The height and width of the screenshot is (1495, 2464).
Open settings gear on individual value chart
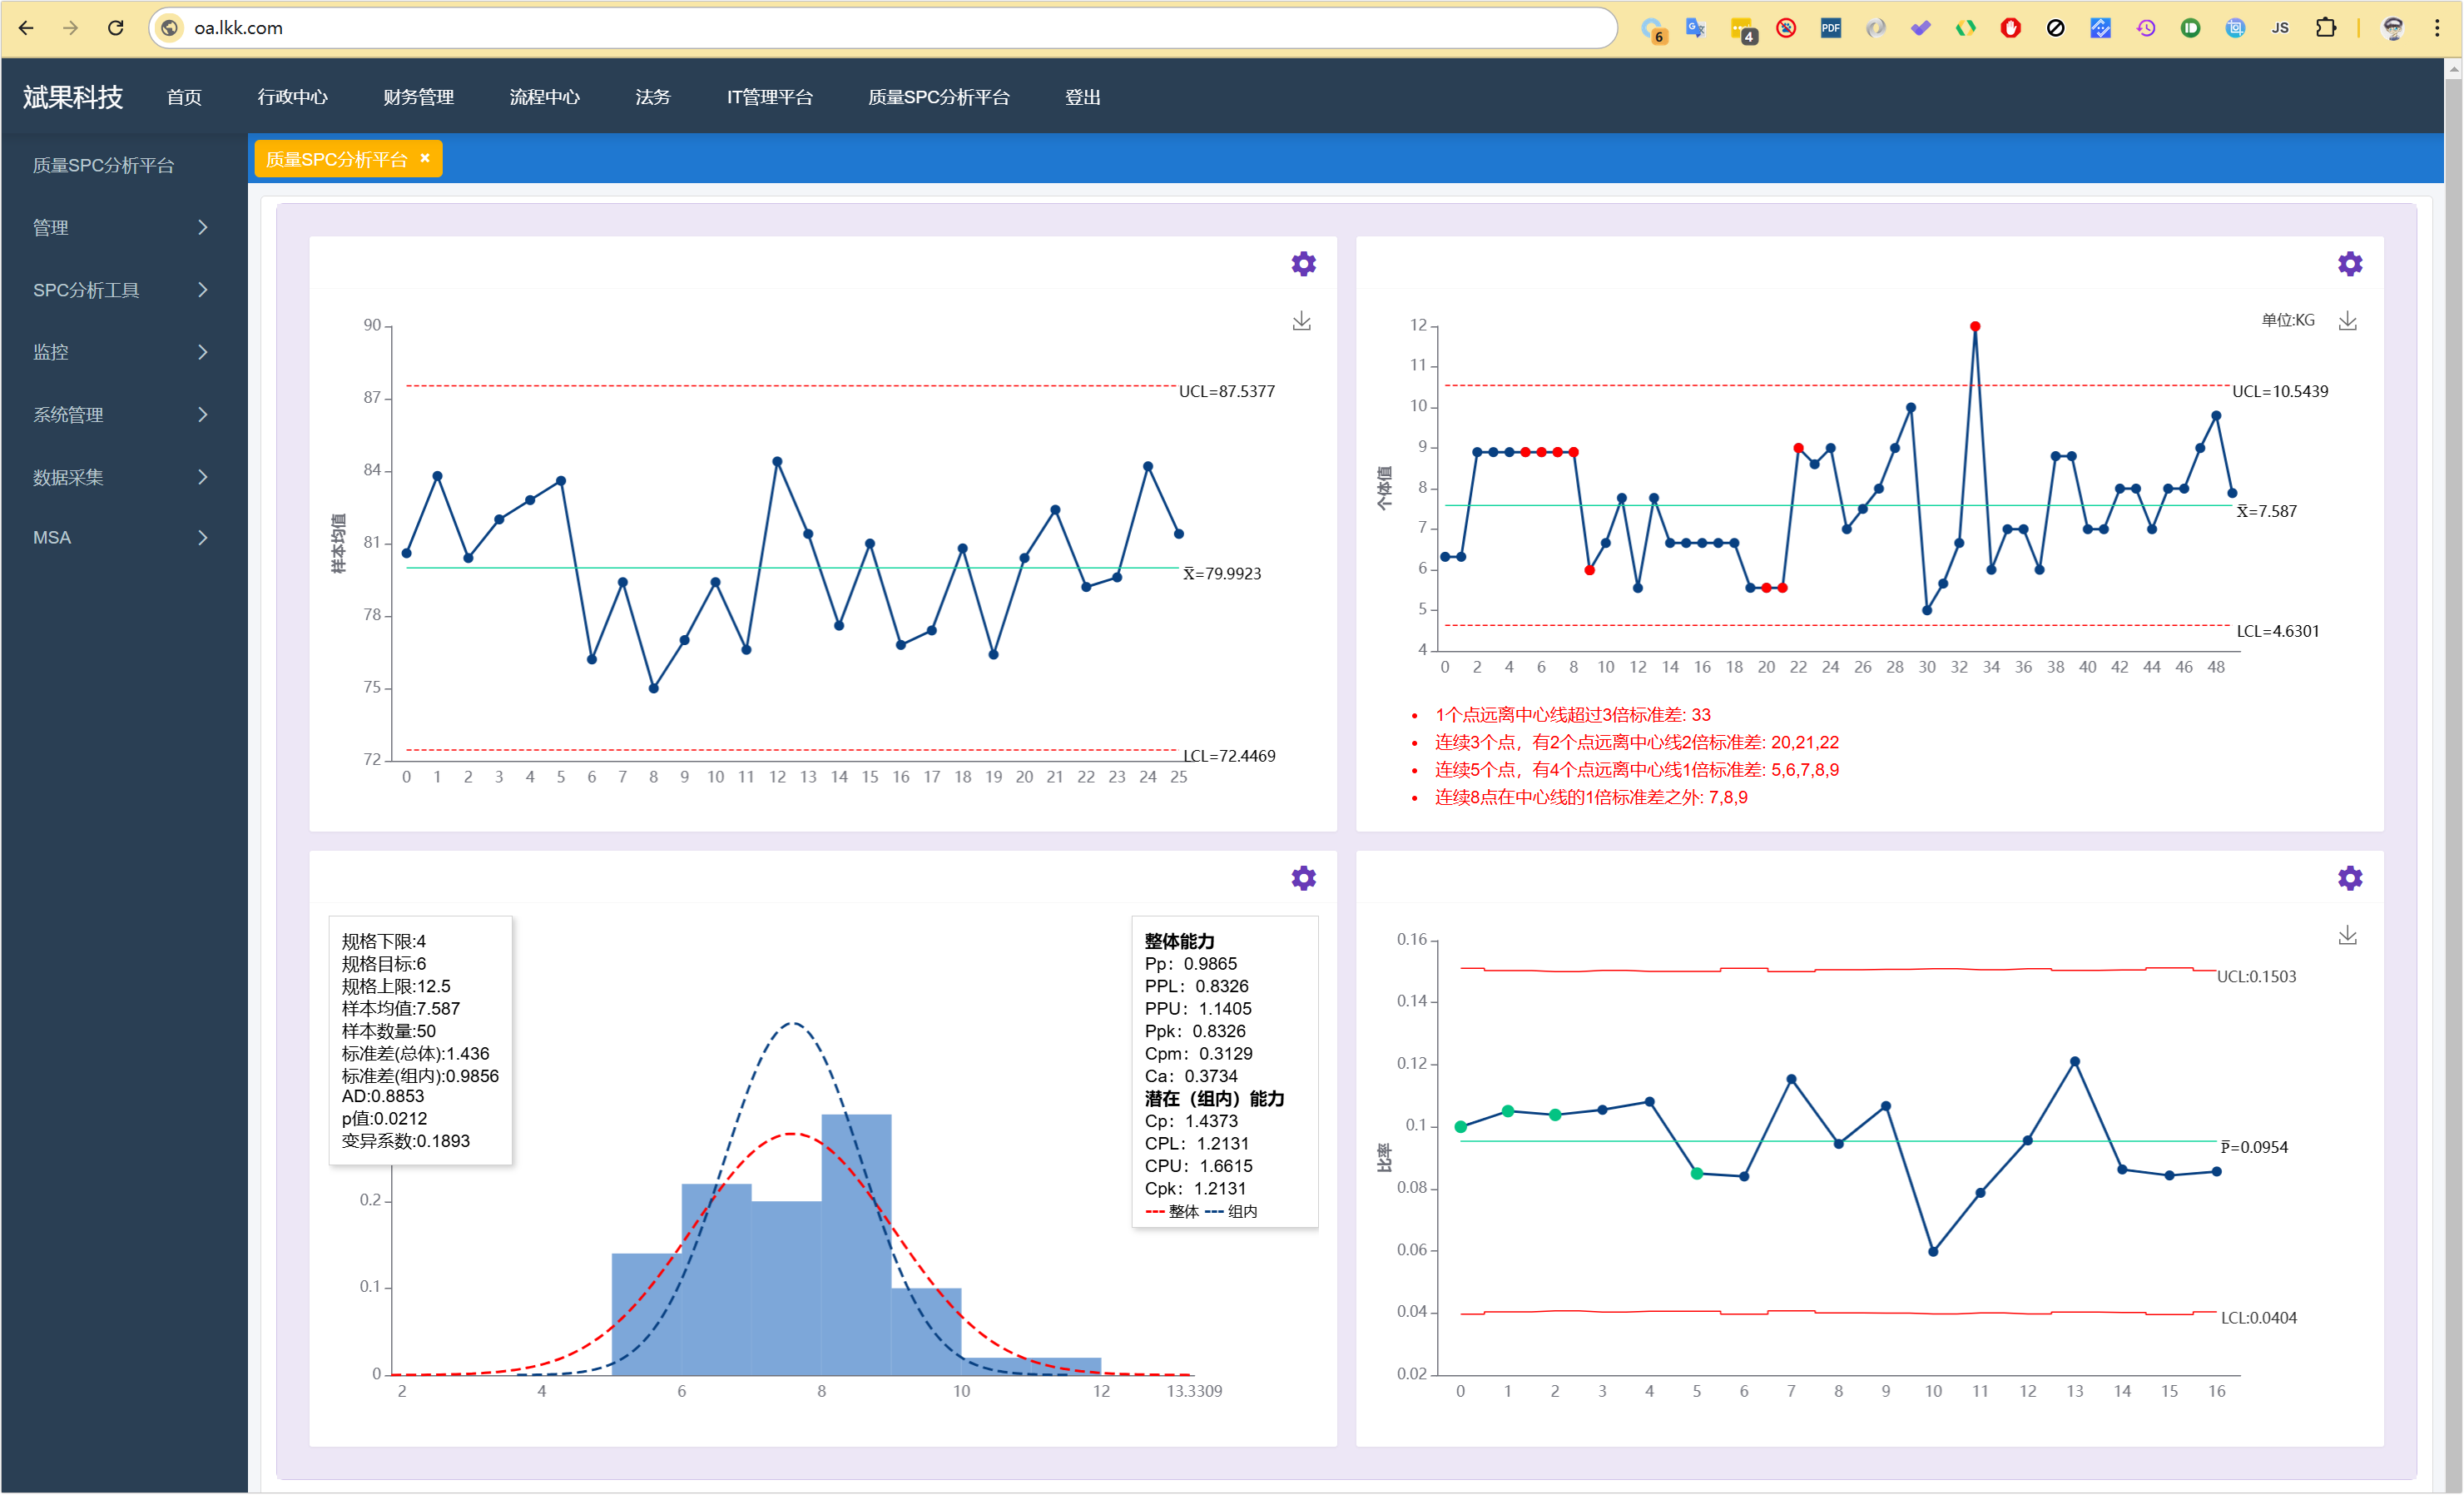coord(2350,264)
